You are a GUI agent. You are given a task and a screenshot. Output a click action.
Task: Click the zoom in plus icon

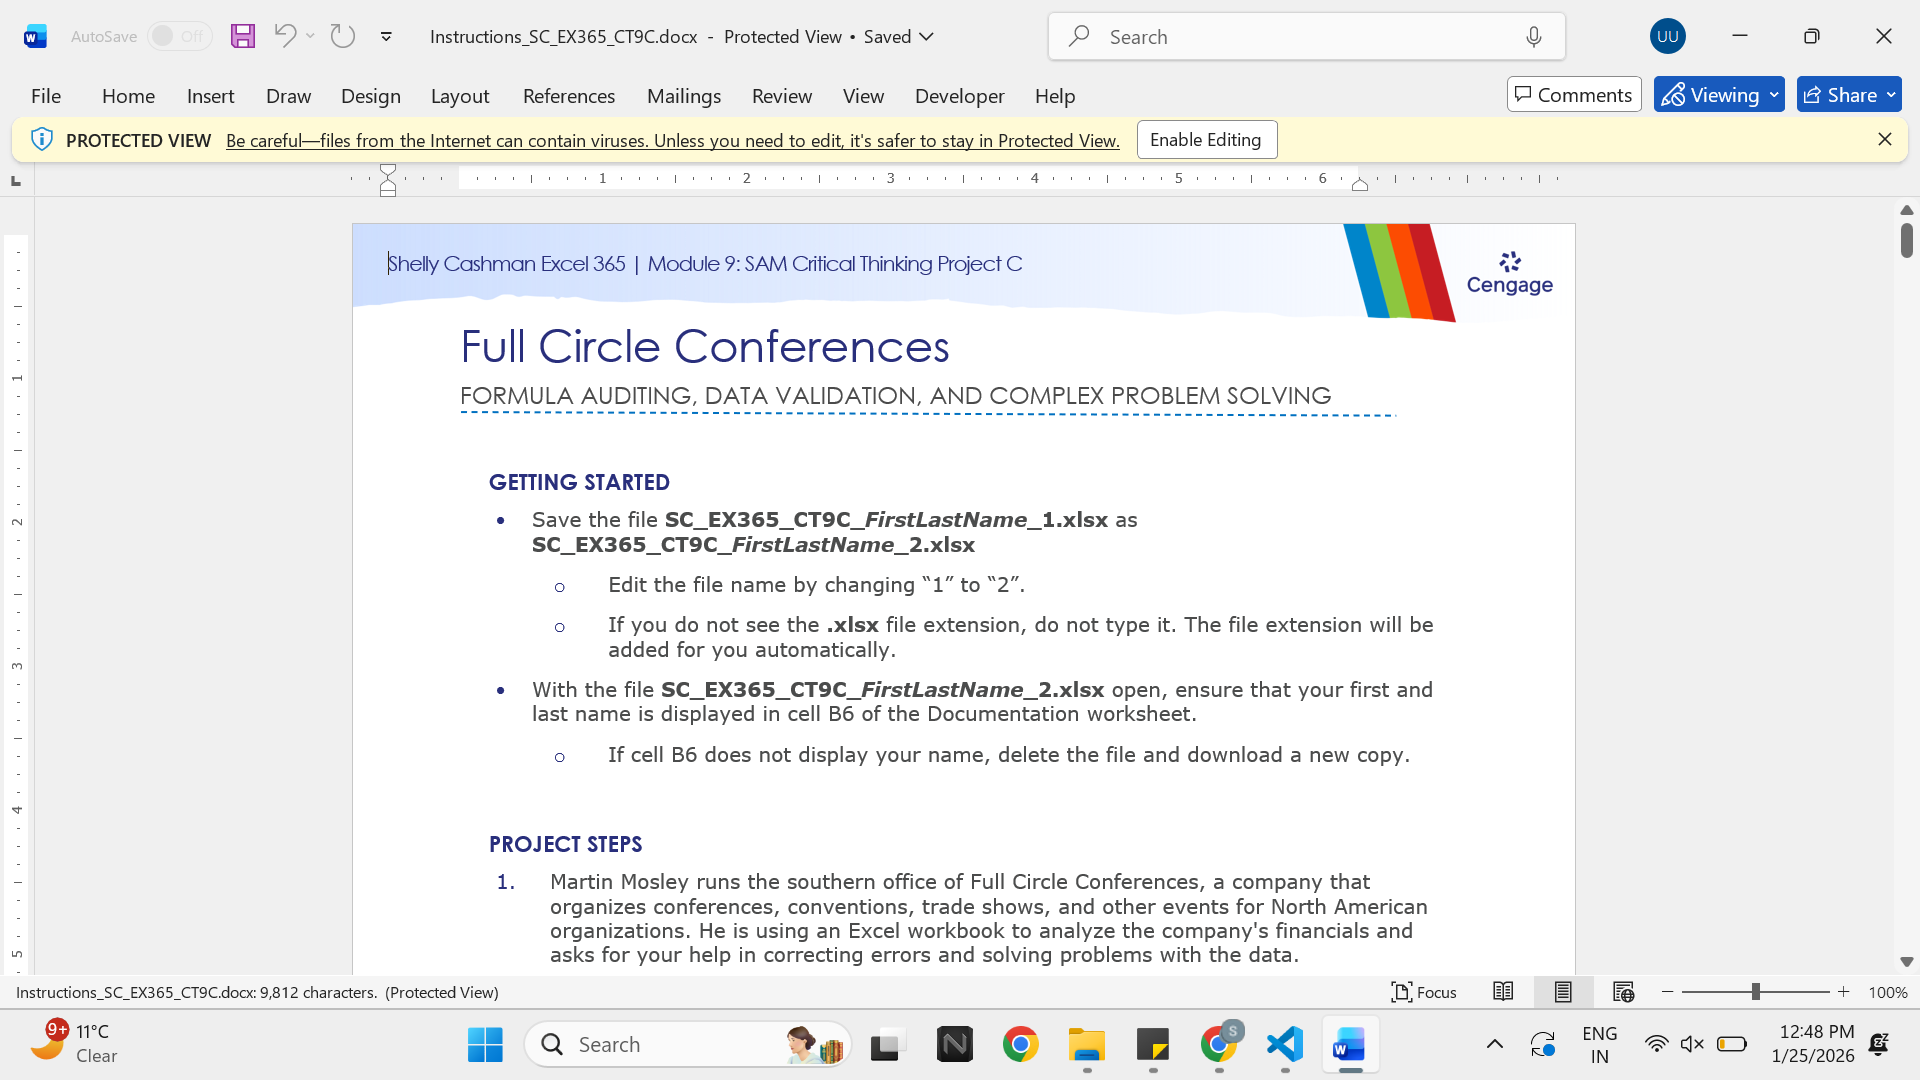(1844, 992)
